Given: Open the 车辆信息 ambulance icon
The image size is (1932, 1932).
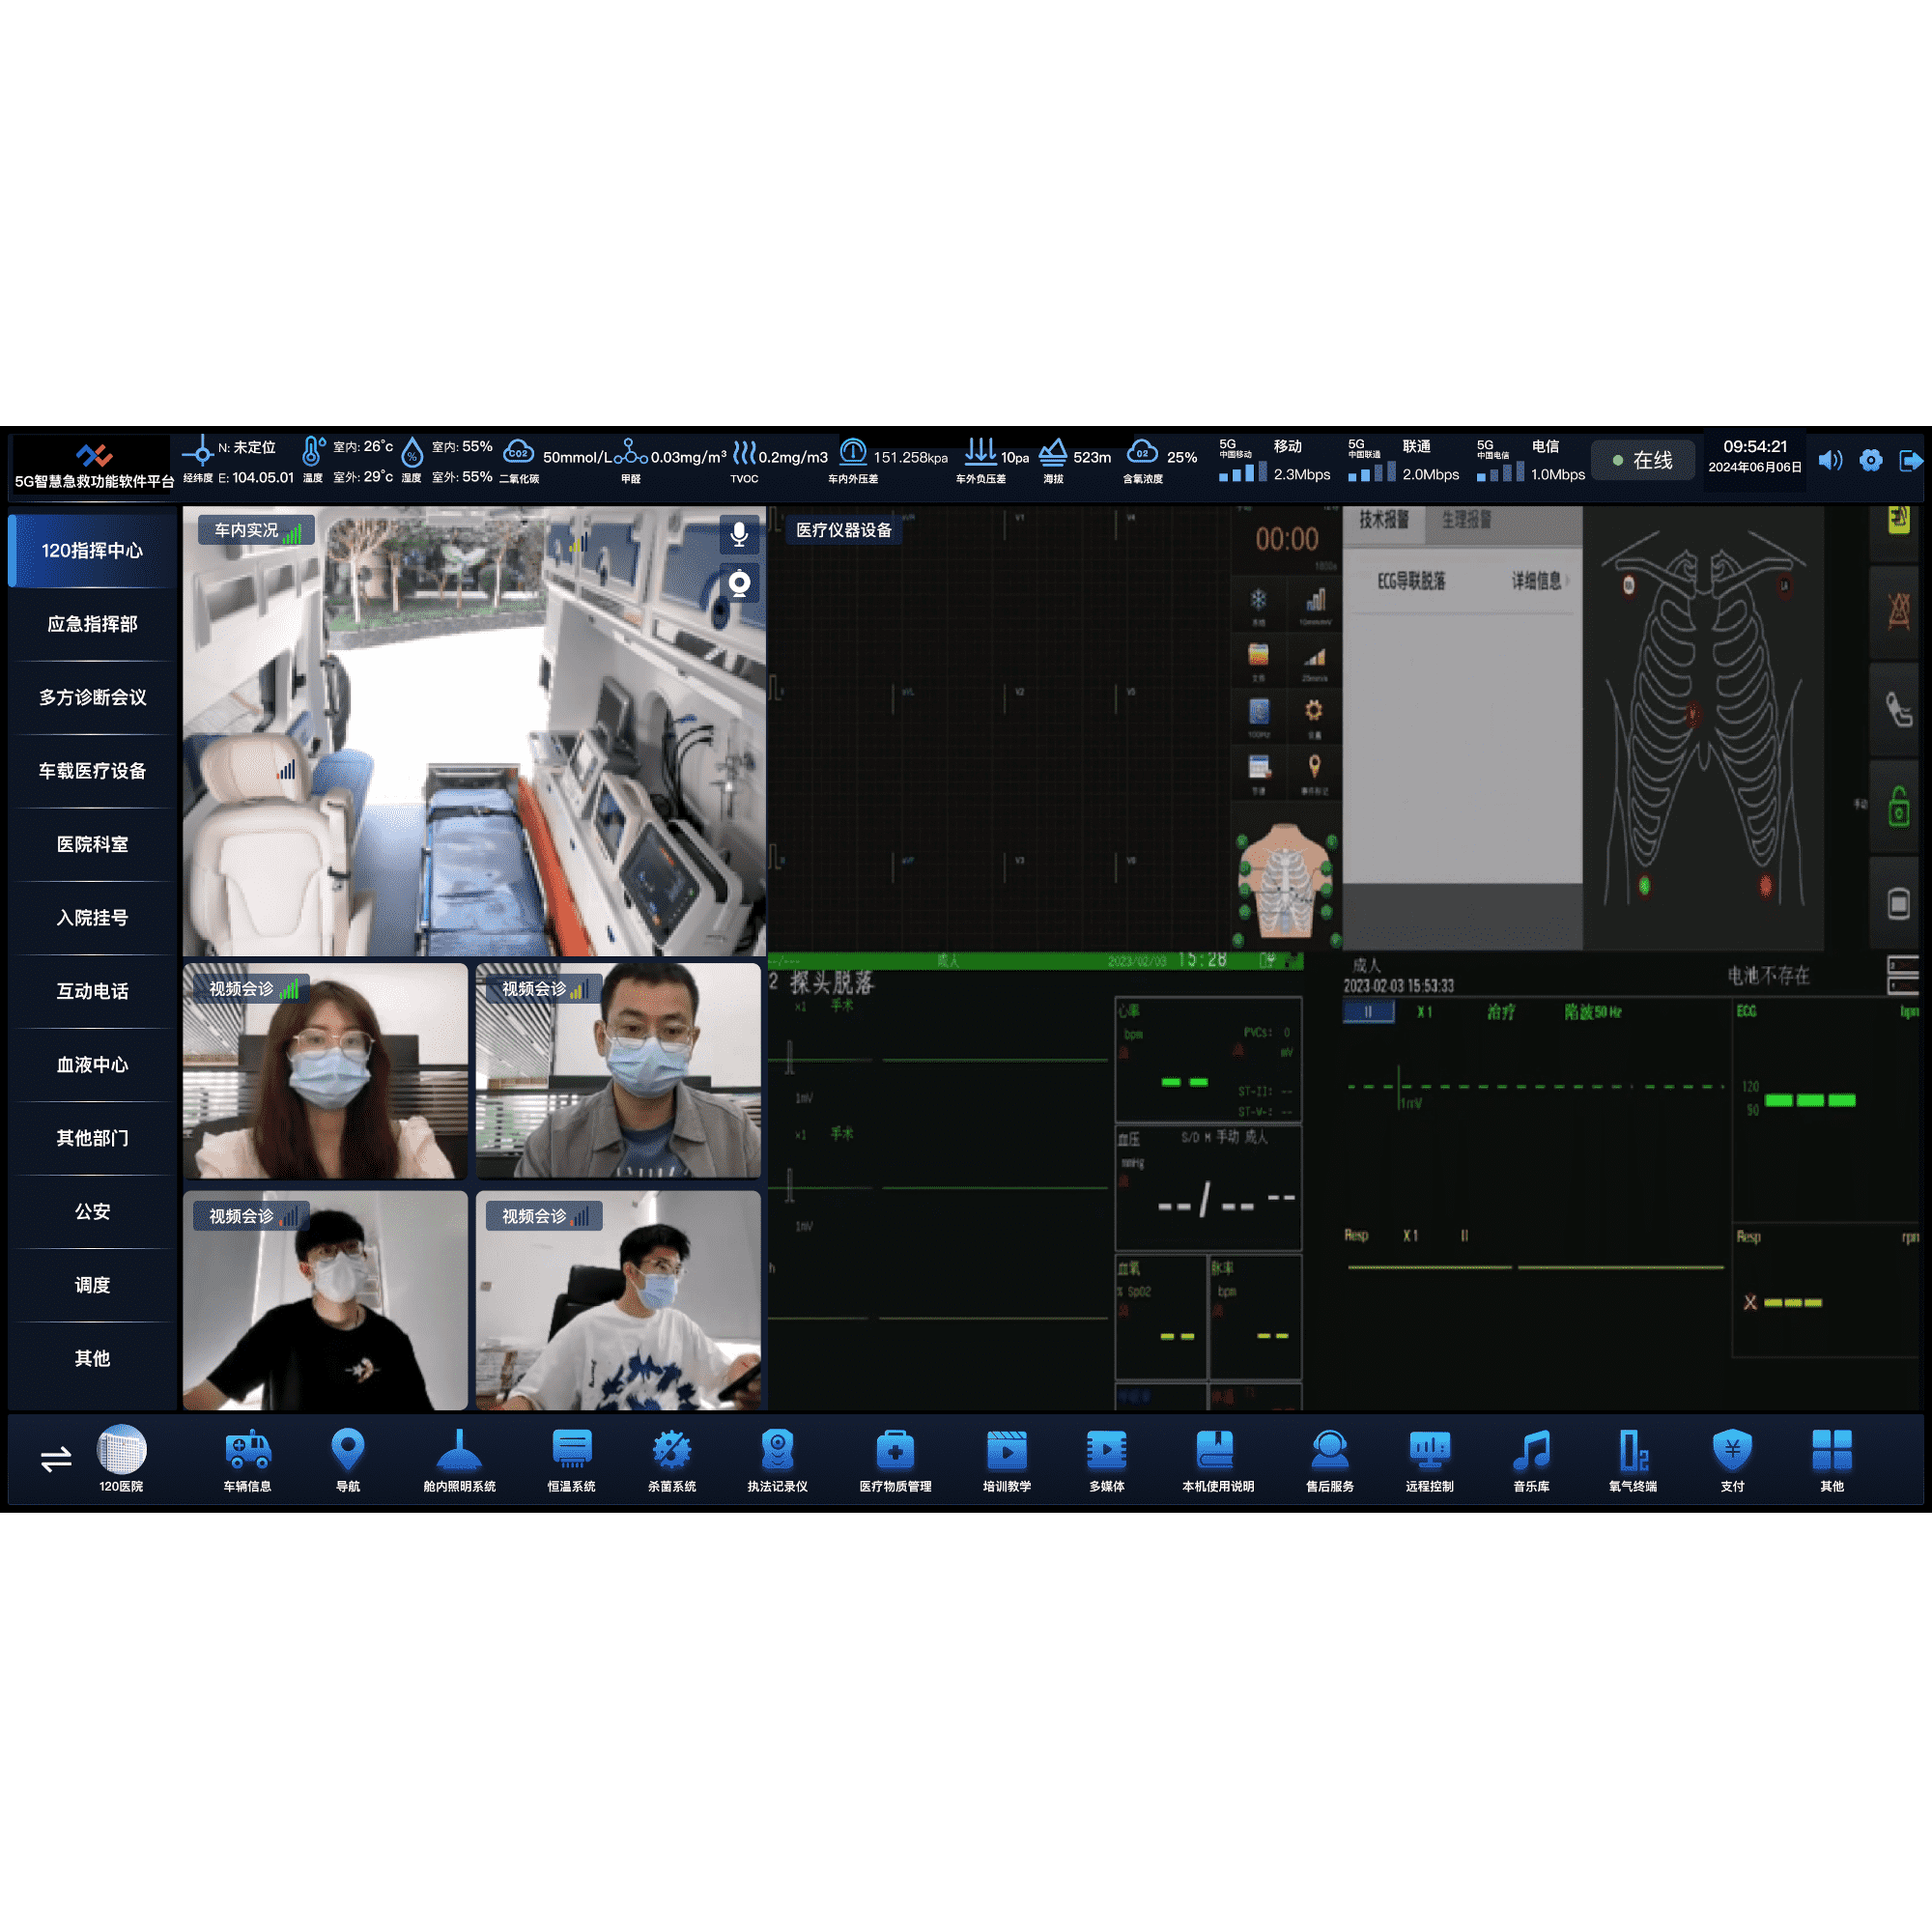Looking at the screenshot, I should [x=247, y=1450].
